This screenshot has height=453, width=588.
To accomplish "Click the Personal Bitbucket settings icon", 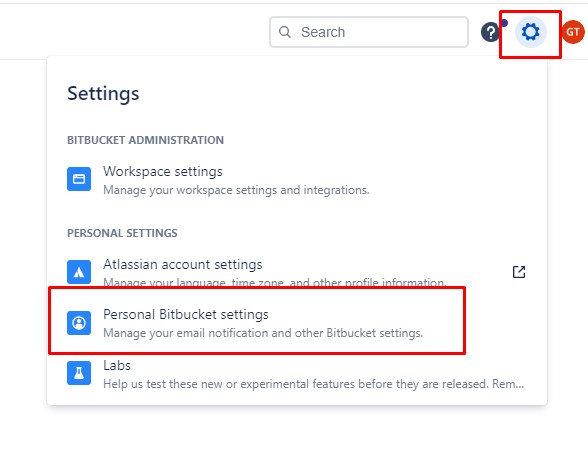I will (79, 322).
